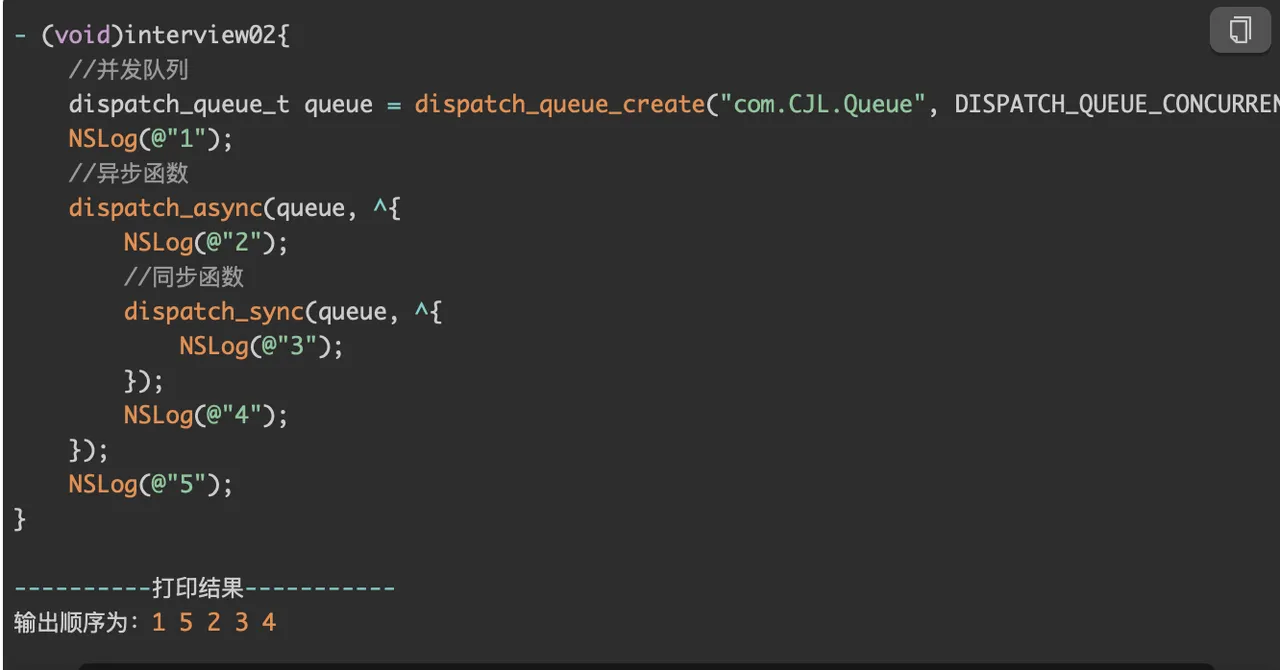Click the NSLog(@"5") statement
1280x670 pixels.
pyautogui.click(x=151, y=484)
